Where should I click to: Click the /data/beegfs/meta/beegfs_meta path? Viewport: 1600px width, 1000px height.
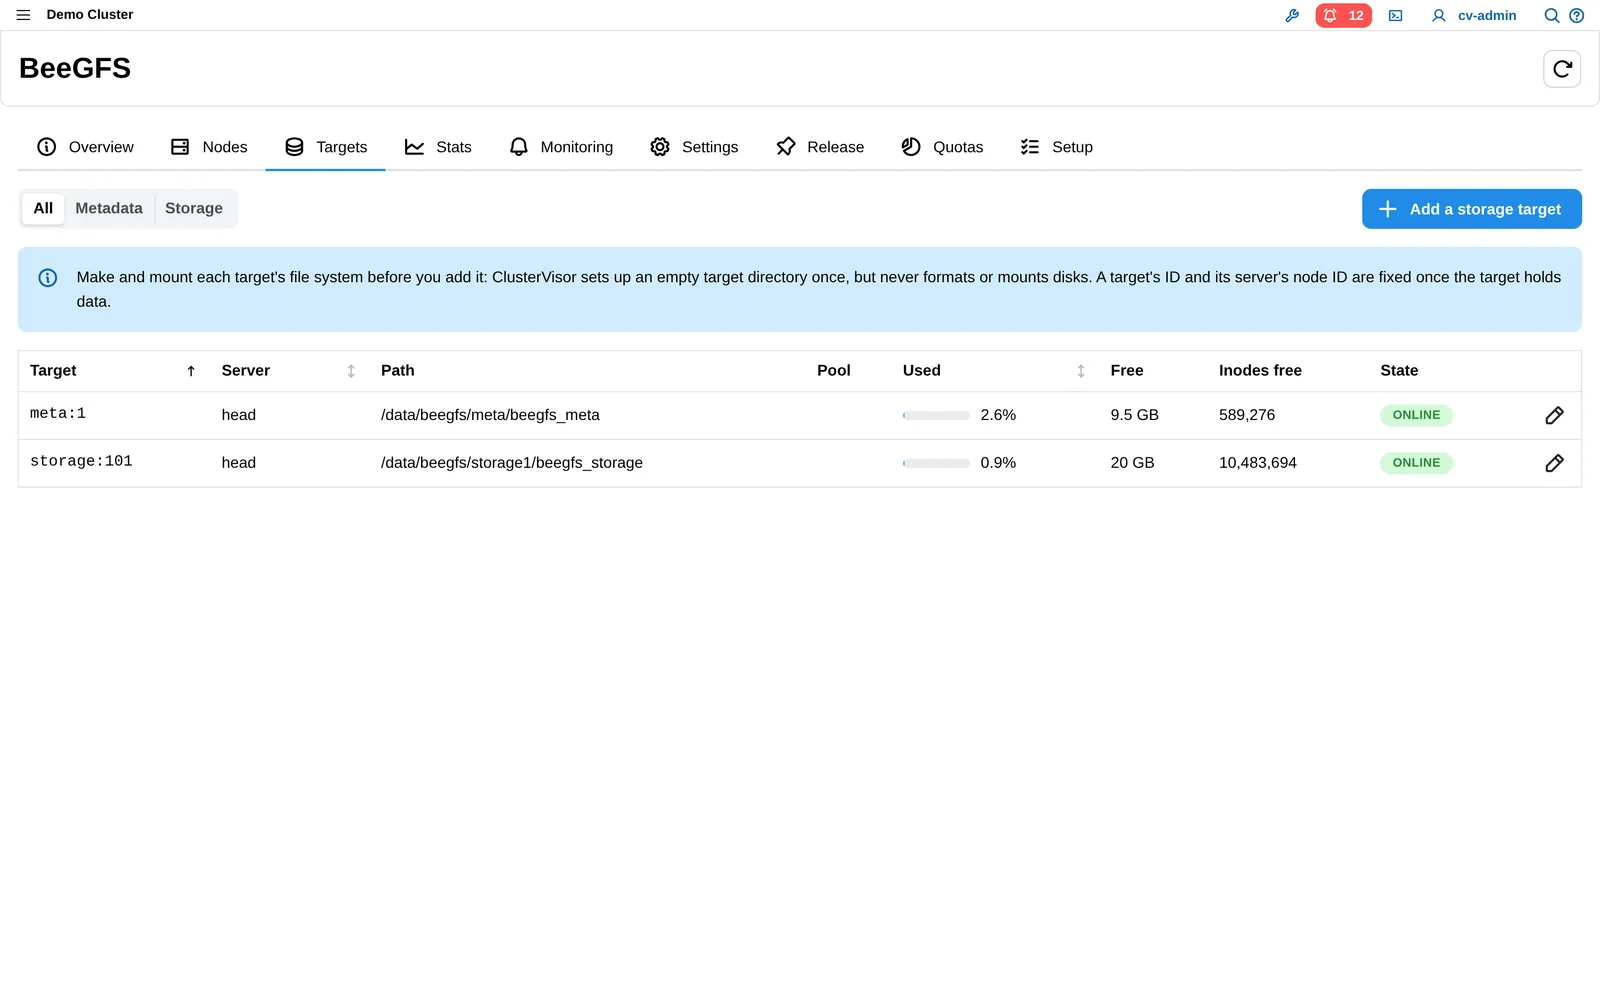click(x=490, y=415)
